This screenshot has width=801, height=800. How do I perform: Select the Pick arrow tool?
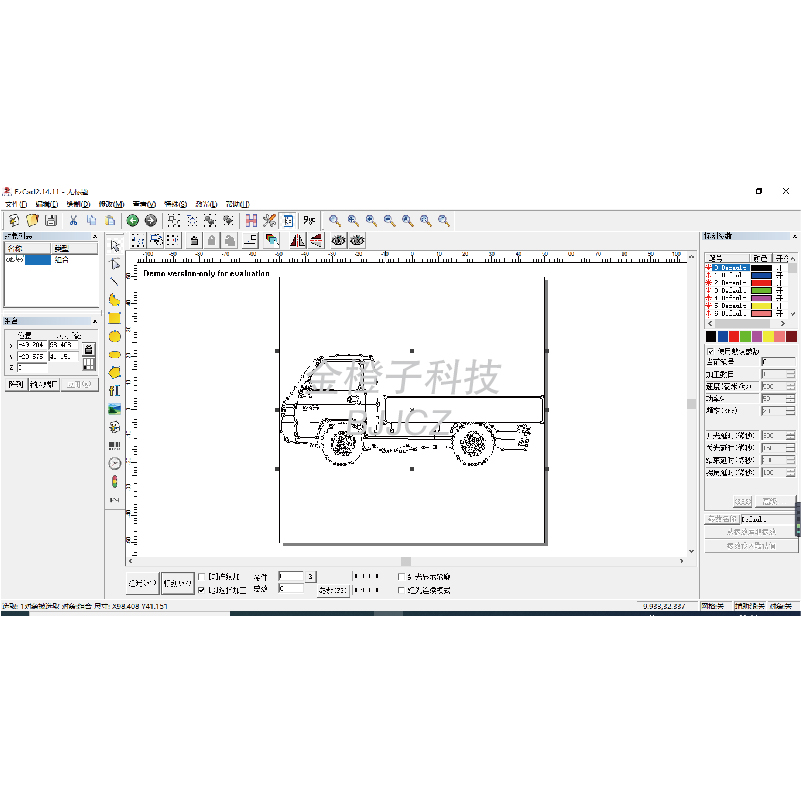click(114, 245)
